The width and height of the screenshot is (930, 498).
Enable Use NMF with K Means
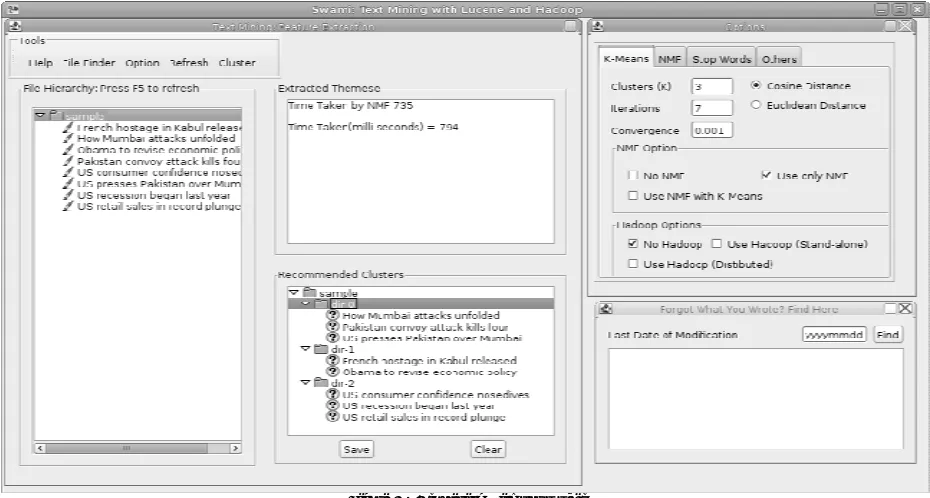(633, 196)
